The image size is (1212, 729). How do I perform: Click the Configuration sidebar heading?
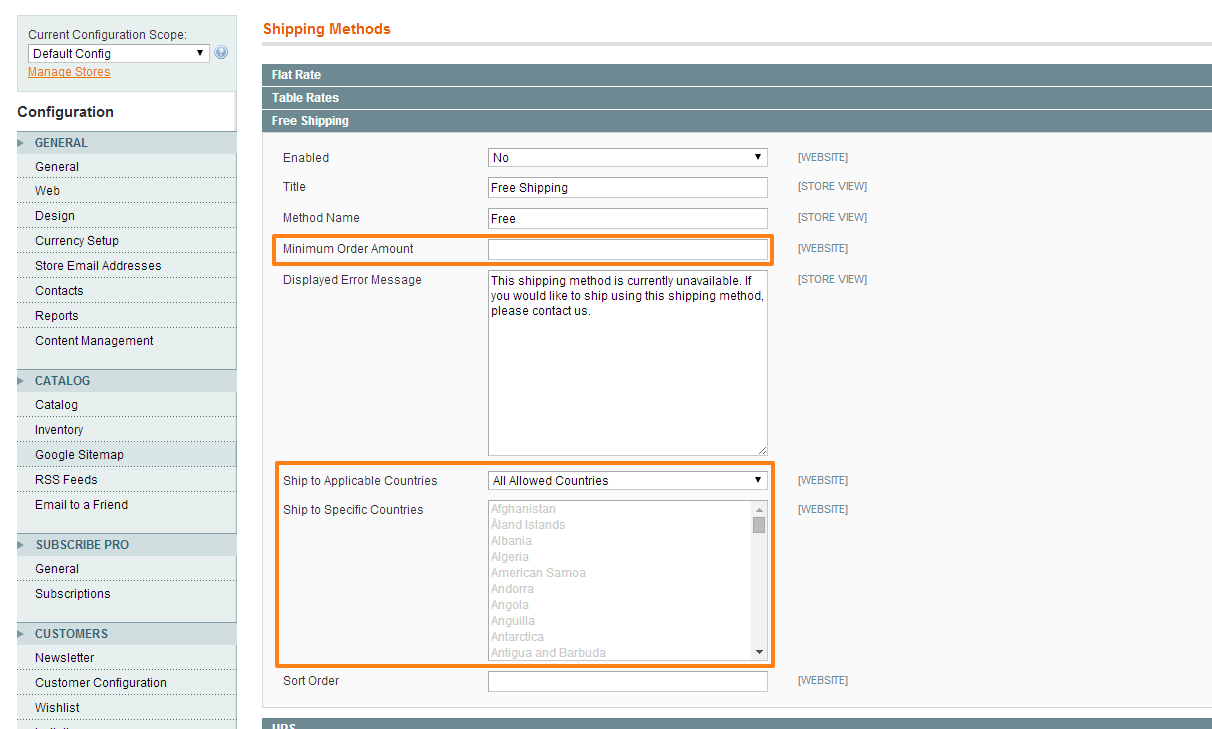(x=66, y=112)
